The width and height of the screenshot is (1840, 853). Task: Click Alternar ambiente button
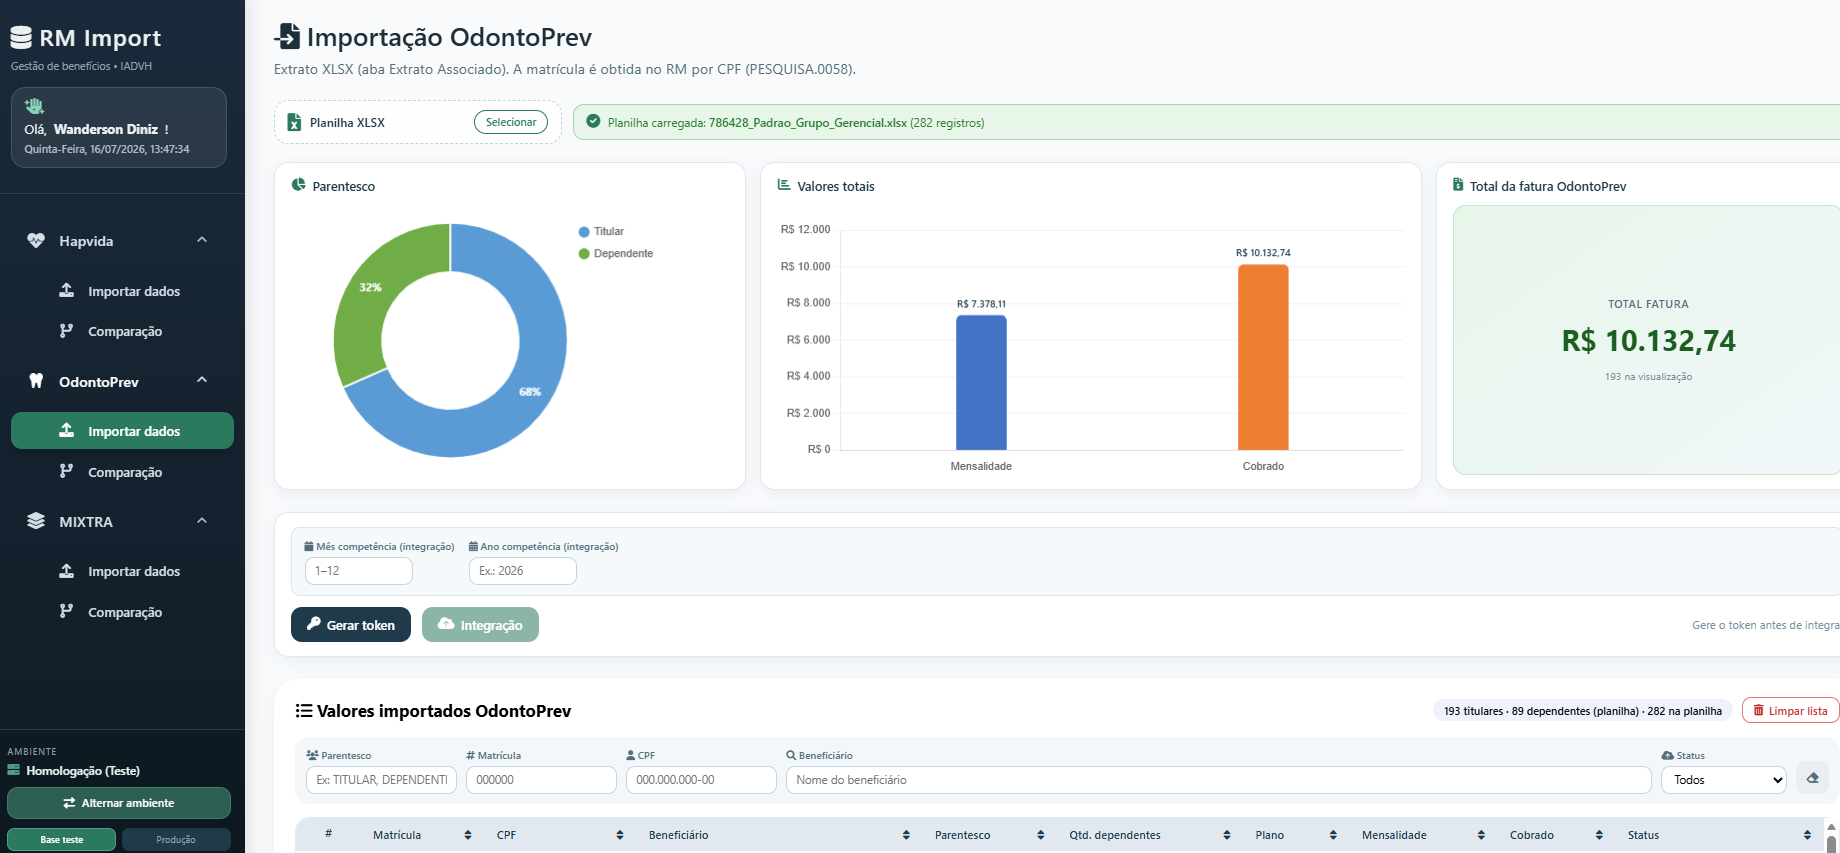[119, 803]
